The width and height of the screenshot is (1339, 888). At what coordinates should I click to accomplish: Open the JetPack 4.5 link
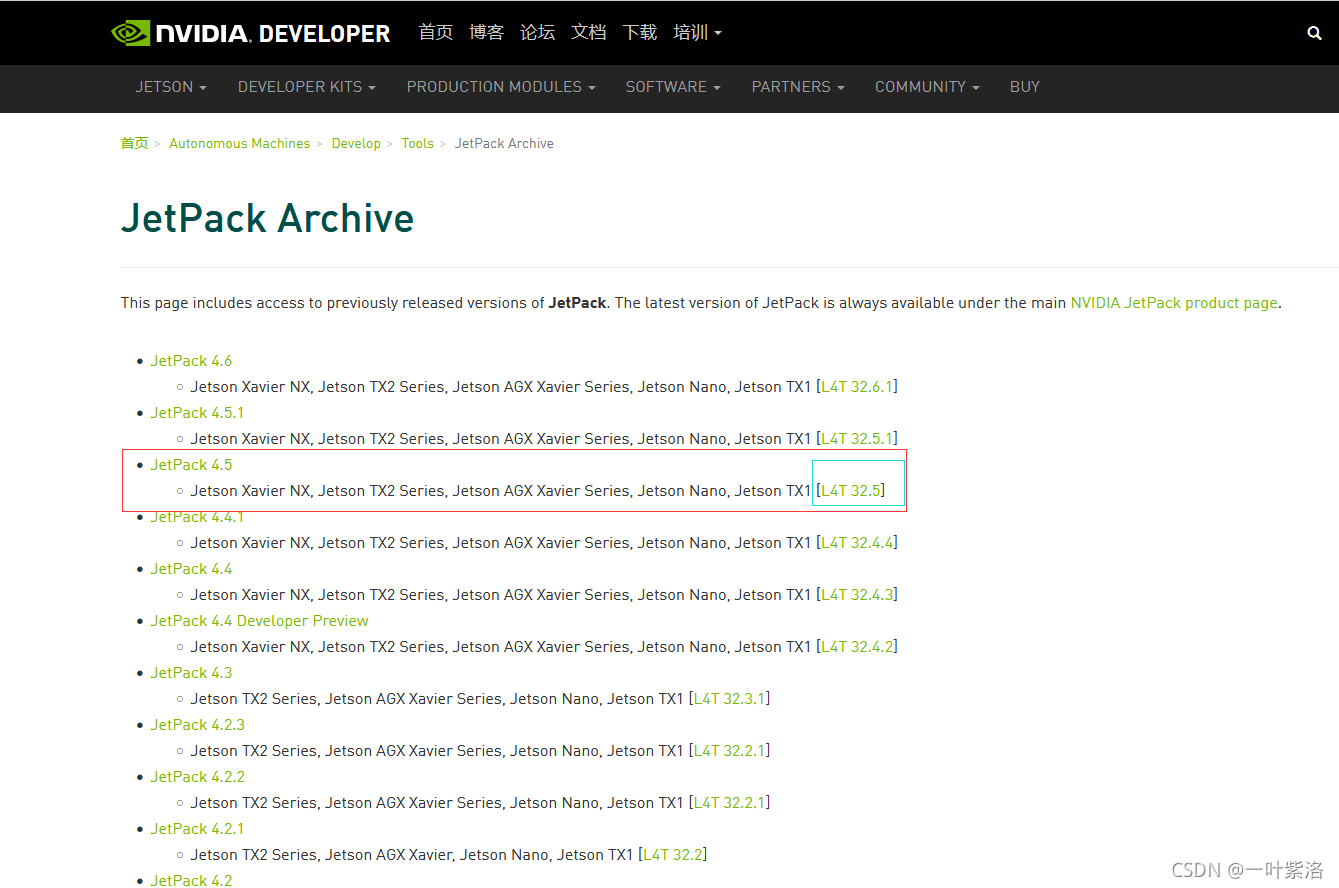click(x=191, y=465)
